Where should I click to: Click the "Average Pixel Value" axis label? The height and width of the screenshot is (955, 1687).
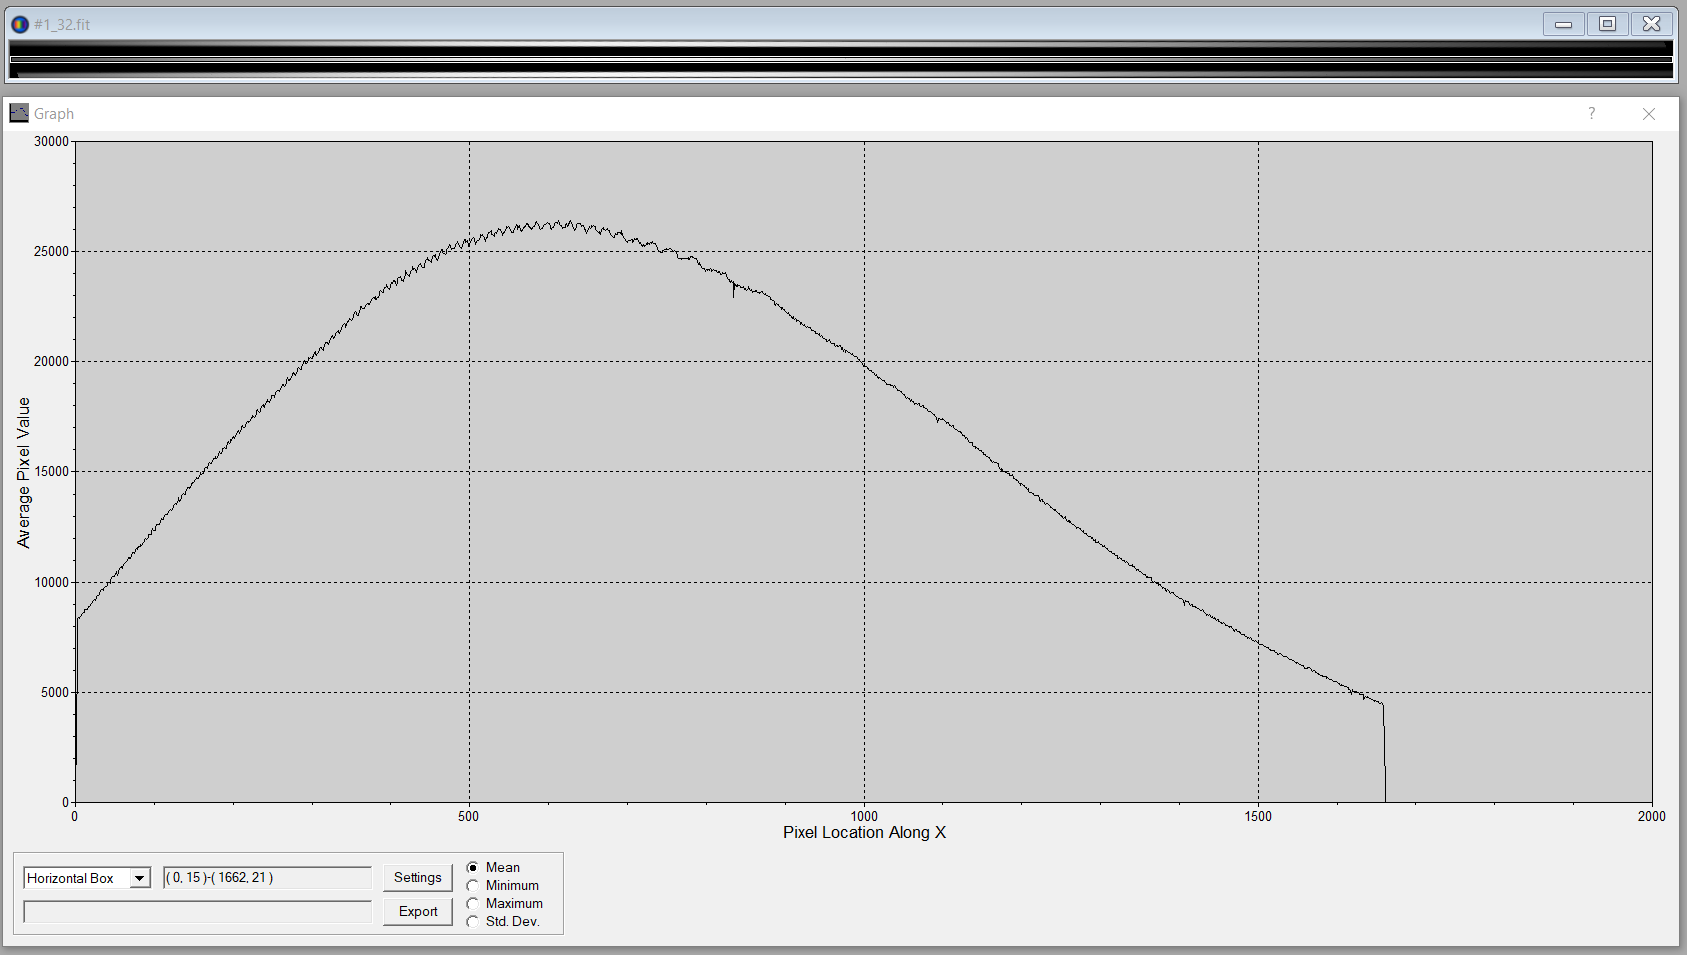coord(24,472)
